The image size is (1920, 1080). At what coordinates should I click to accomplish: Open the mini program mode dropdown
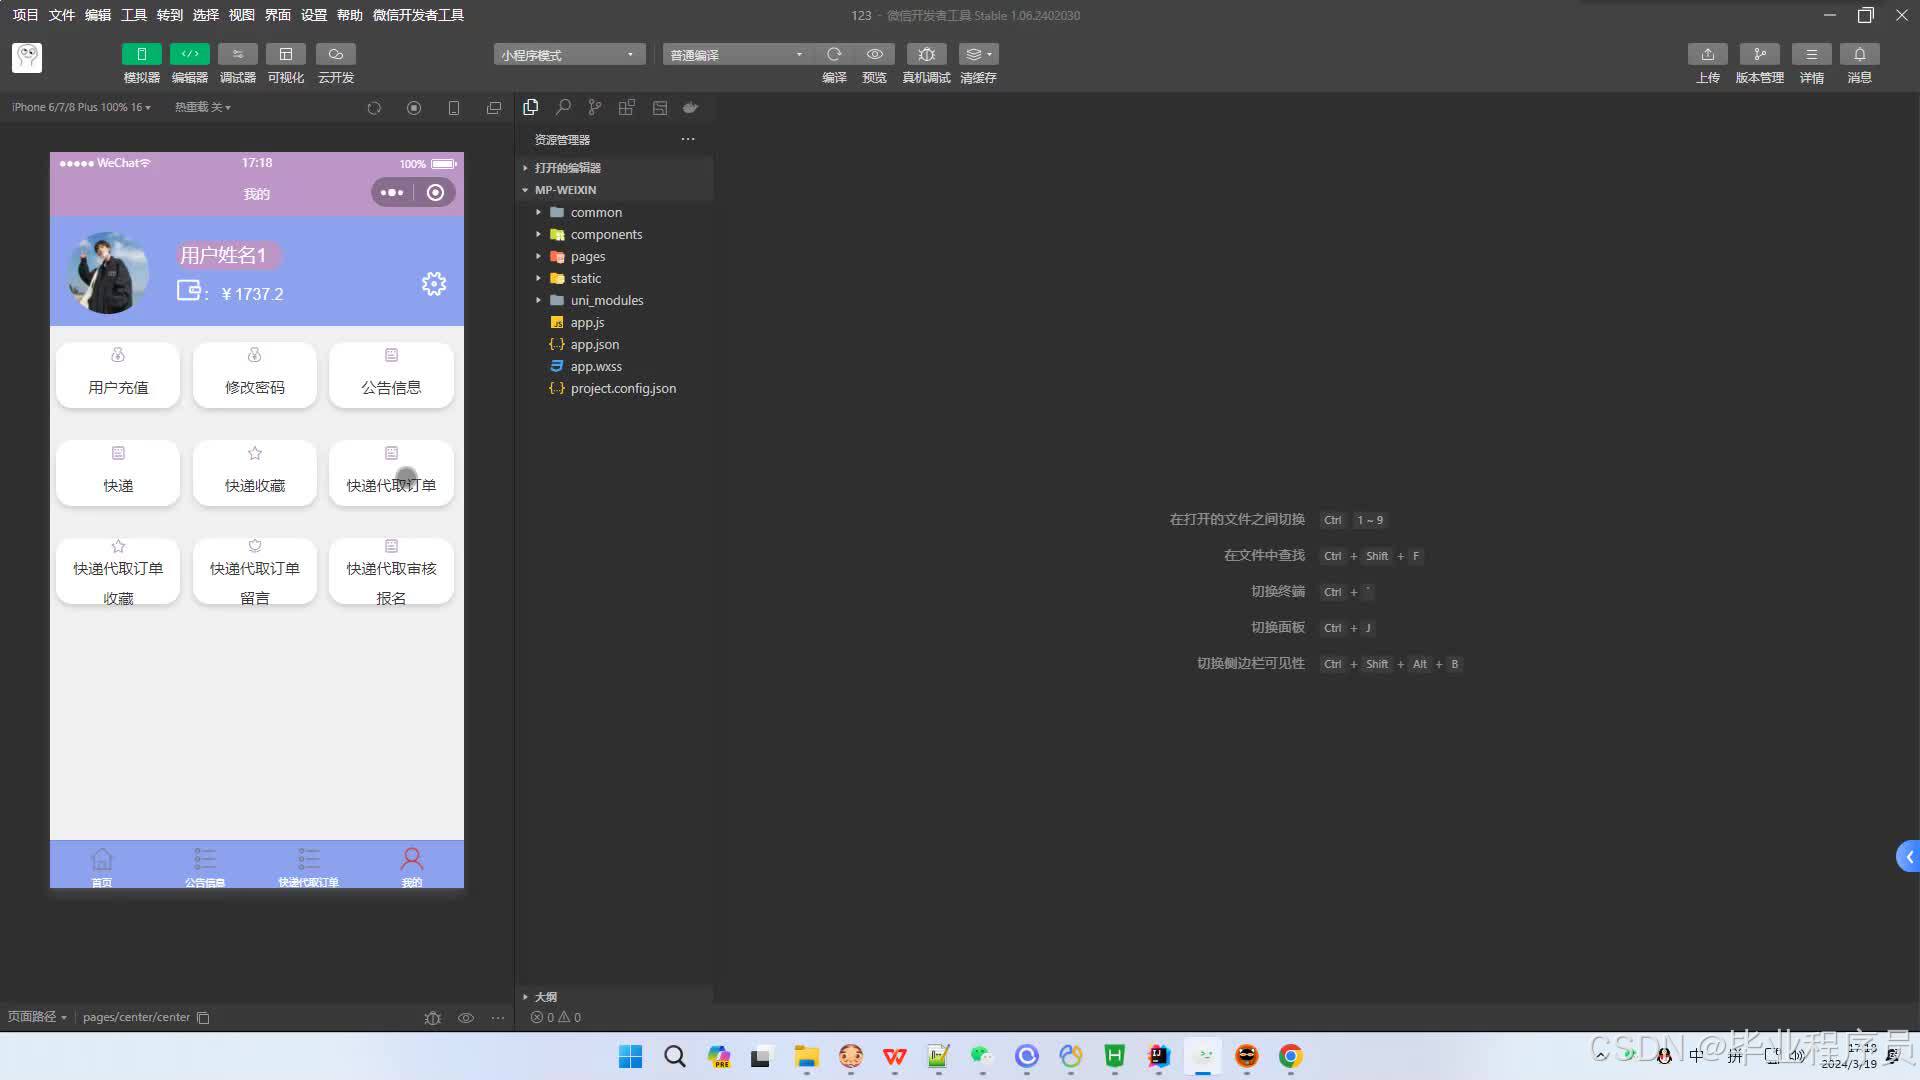(568, 55)
